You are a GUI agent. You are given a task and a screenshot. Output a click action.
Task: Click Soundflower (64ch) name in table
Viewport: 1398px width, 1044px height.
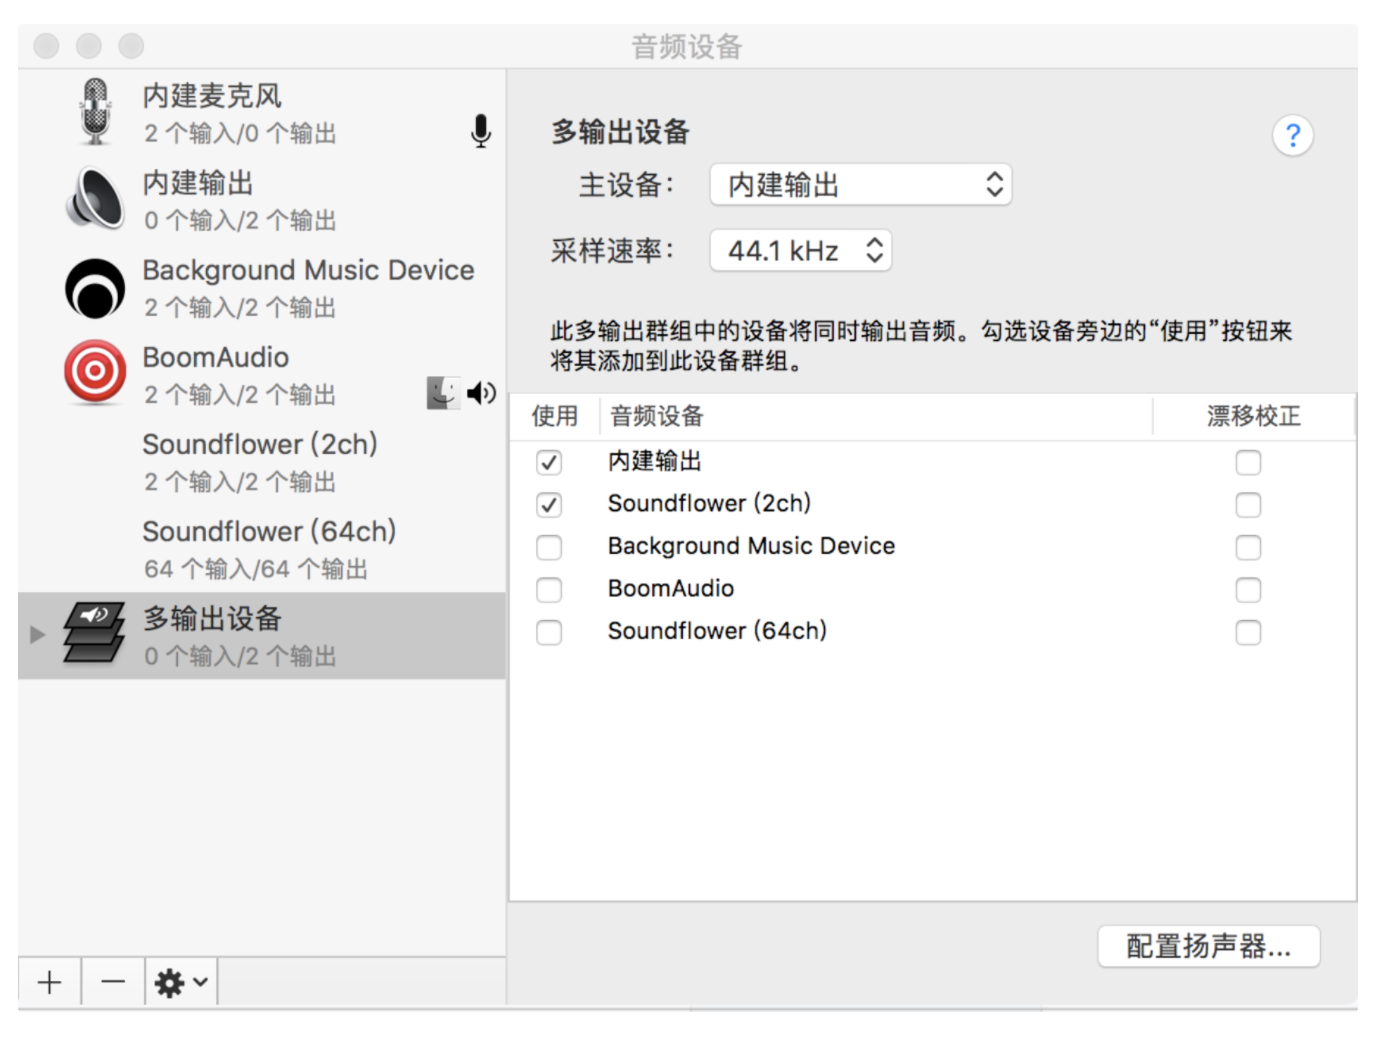pyautogui.click(x=717, y=632)
